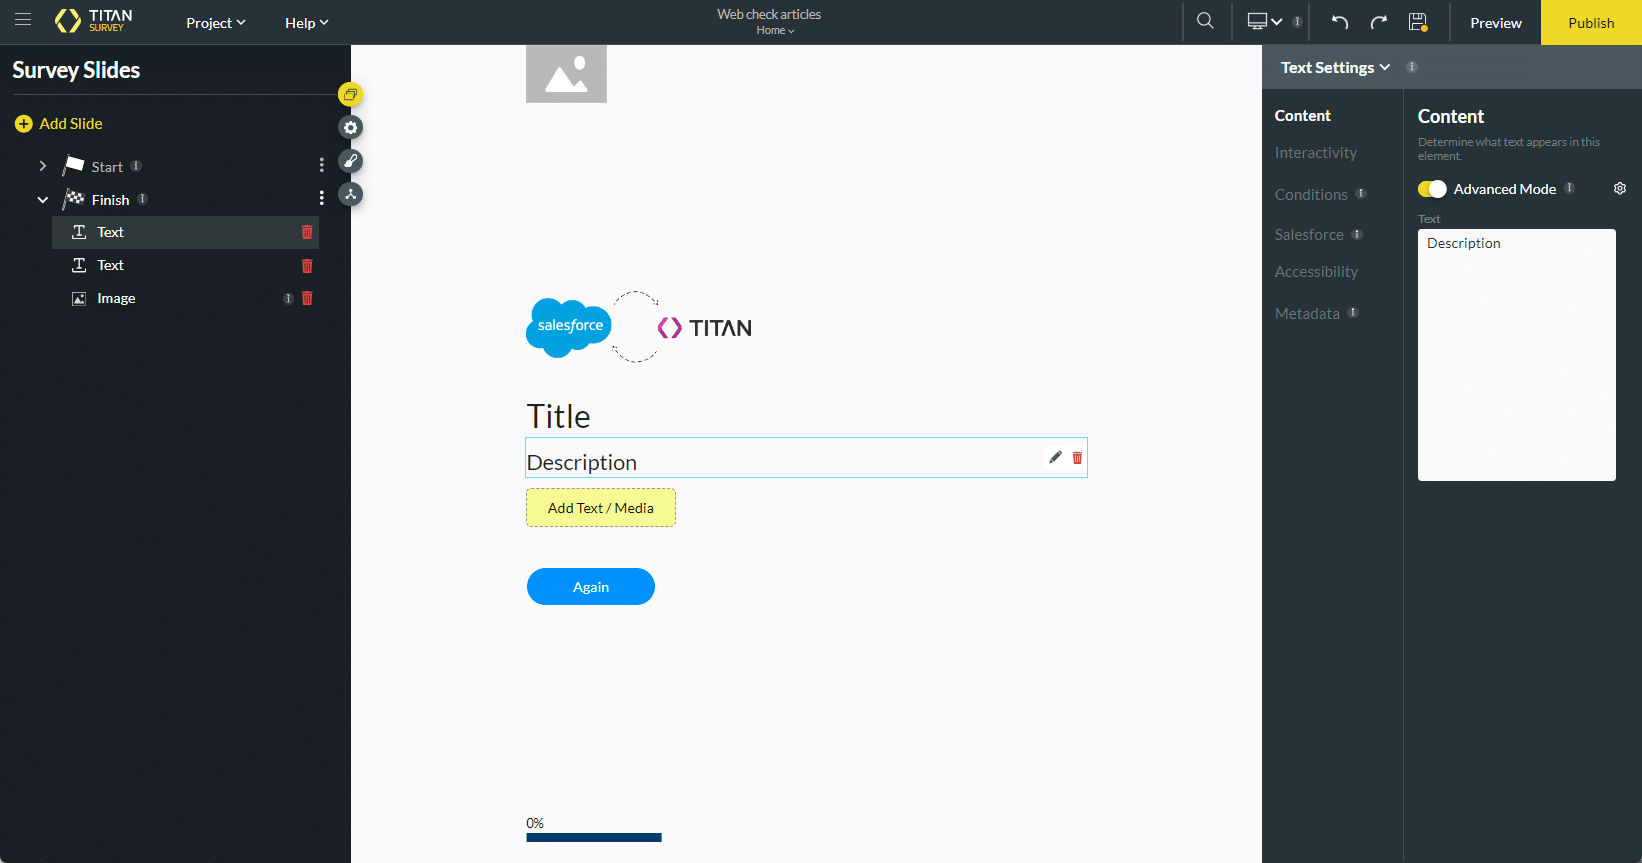Expand the Start slide node
1642x863 pixels.
(43, 166)
